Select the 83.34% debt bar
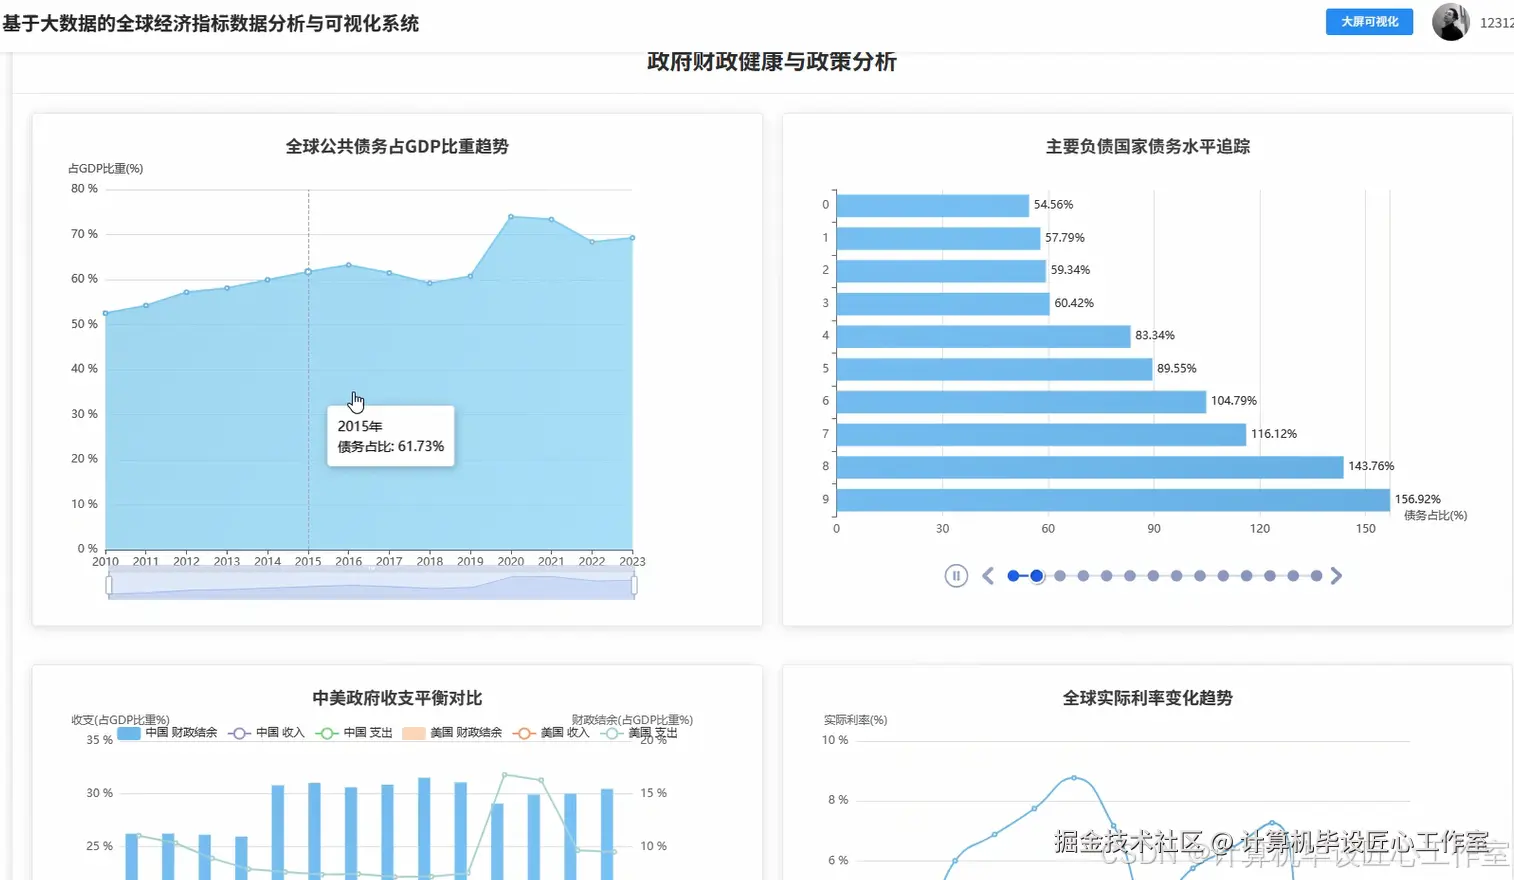 983,336
